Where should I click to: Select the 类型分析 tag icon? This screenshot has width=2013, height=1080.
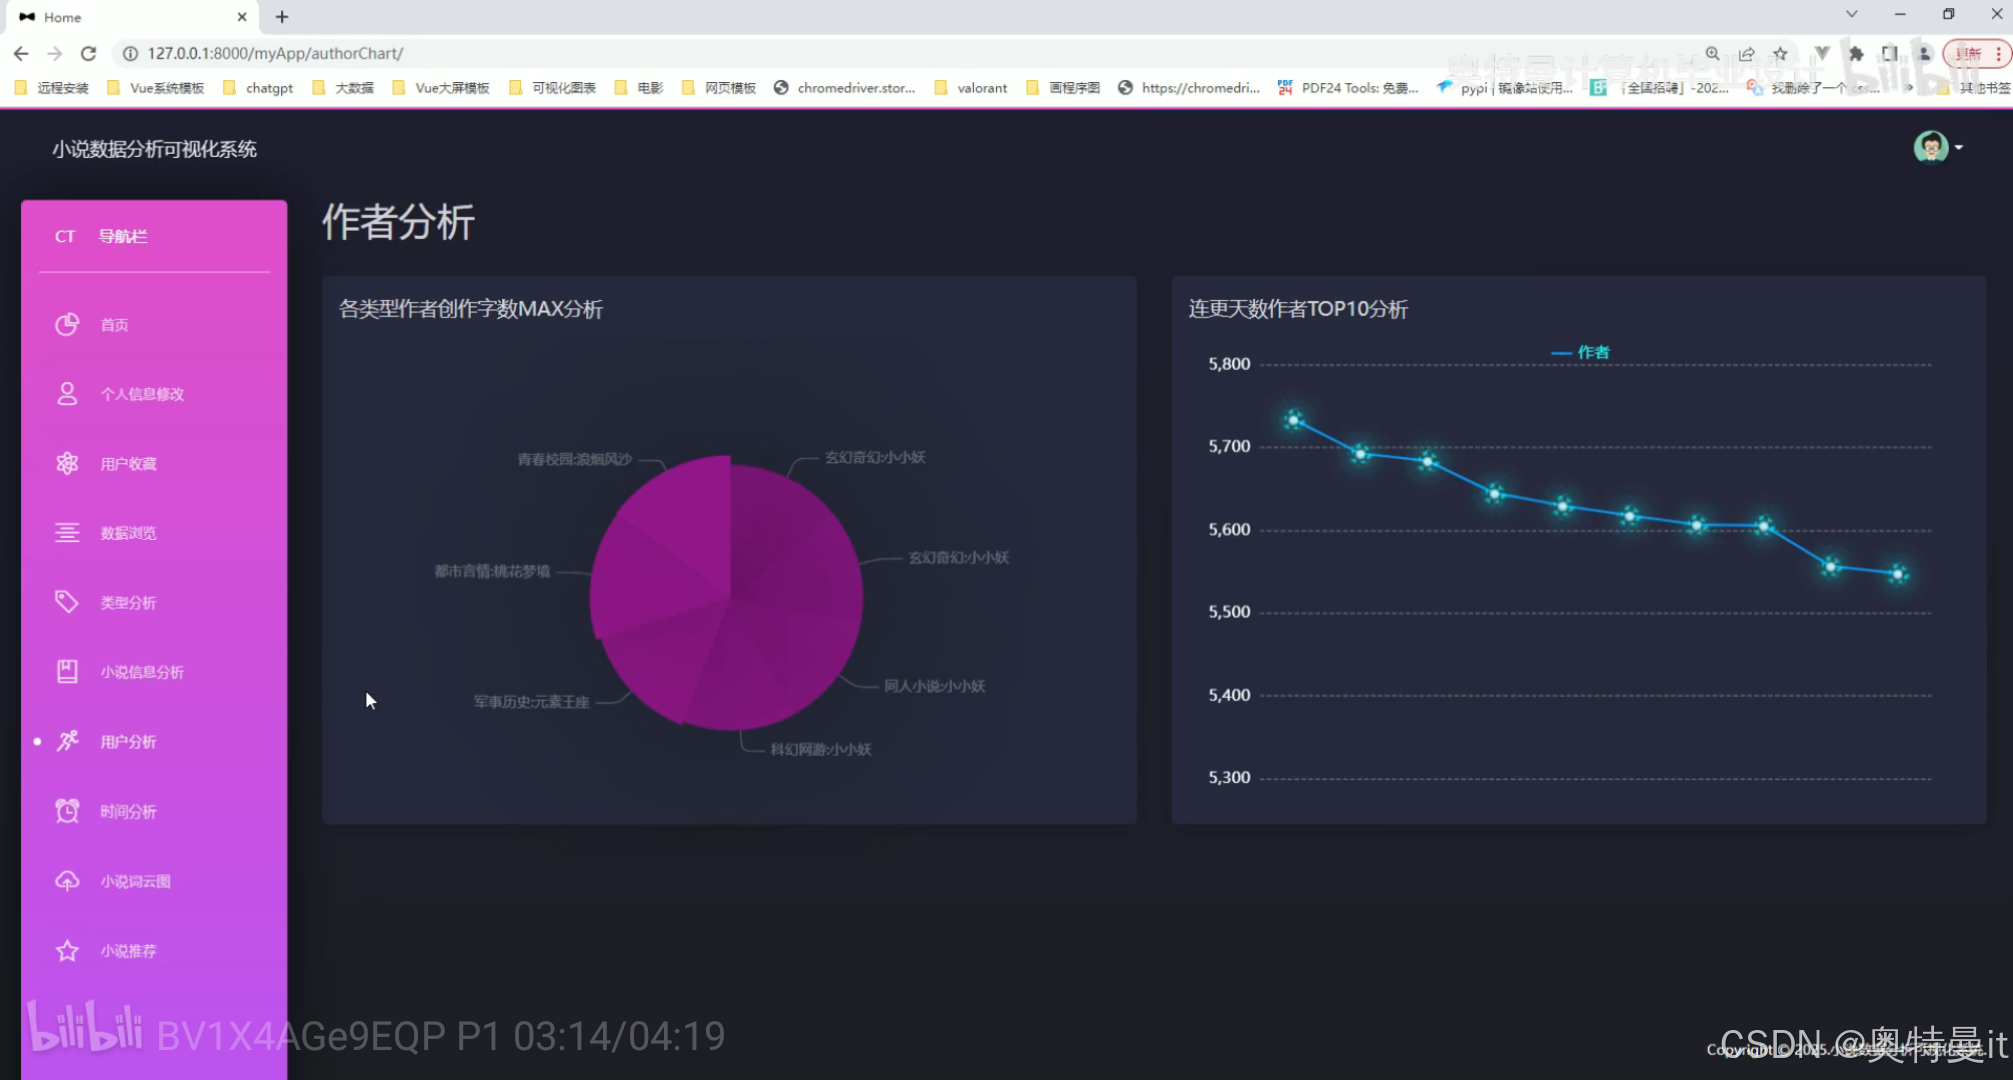tap(67, 601)
